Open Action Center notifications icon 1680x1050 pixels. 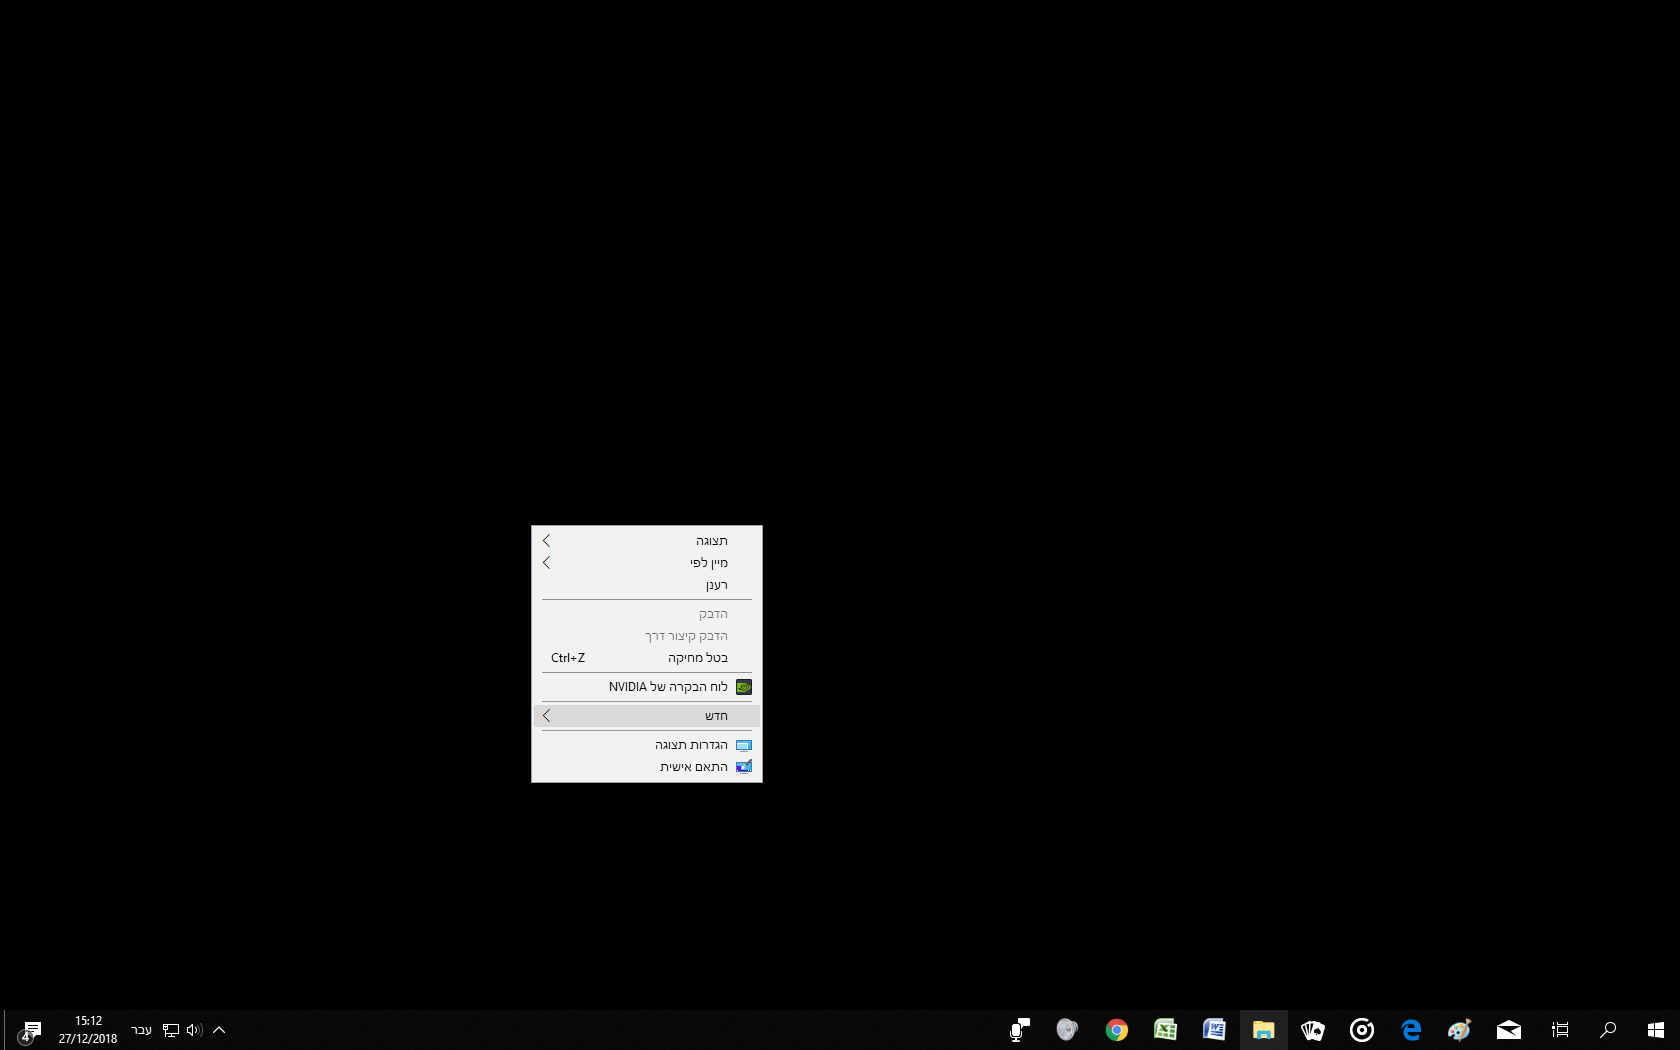(x=30, y=1031)
